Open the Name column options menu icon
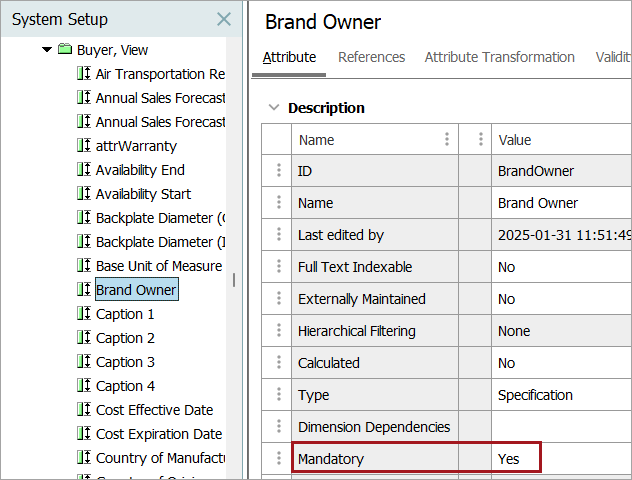Image resolution: width=632 pixels, height=480 pixels. pos(447,140)
